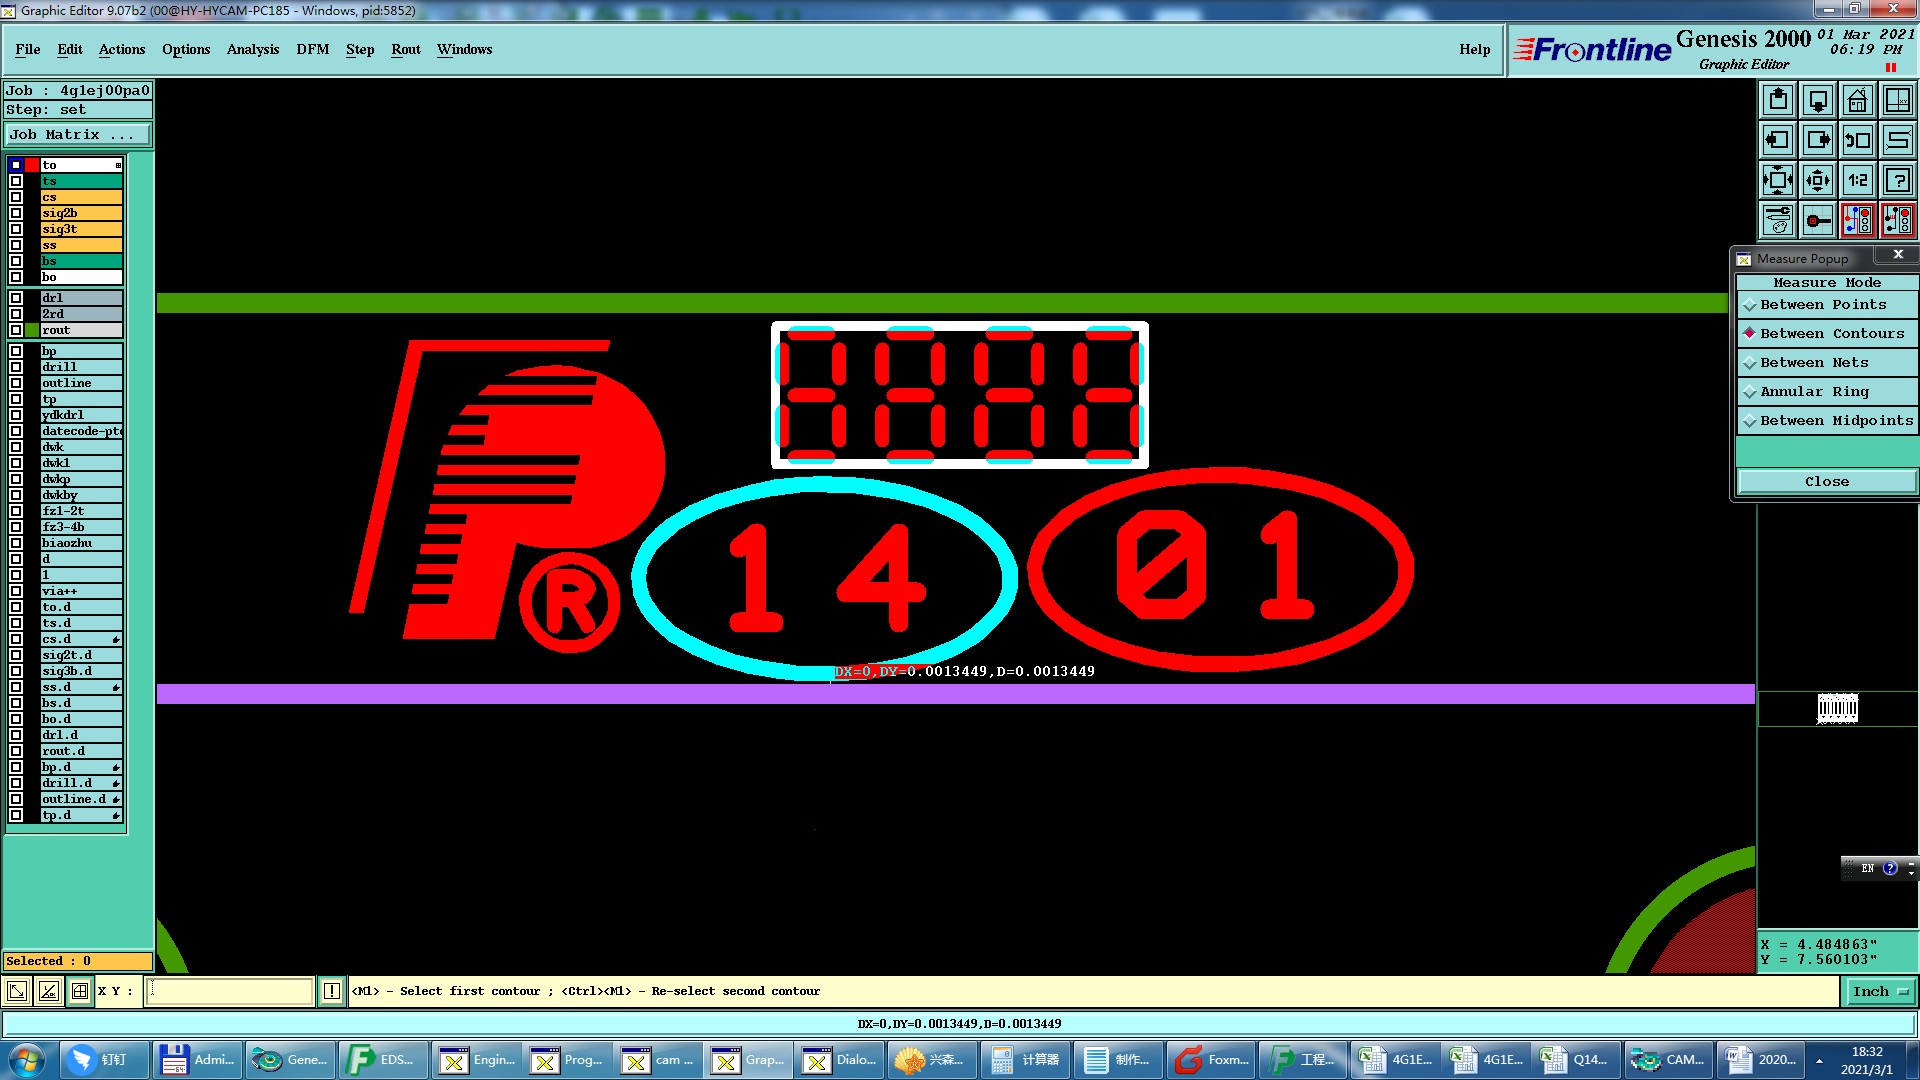Click Close in Measure Popup
Viewport: 1920px width, 1080px height.
click(1826, 482)
